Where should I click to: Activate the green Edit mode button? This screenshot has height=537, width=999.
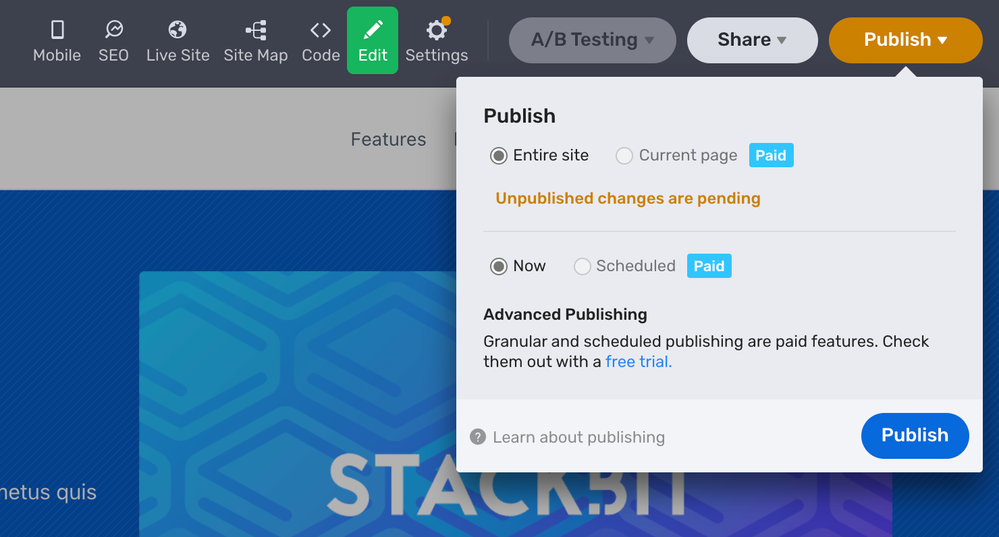pyautogui.click(x=373, y=40)
